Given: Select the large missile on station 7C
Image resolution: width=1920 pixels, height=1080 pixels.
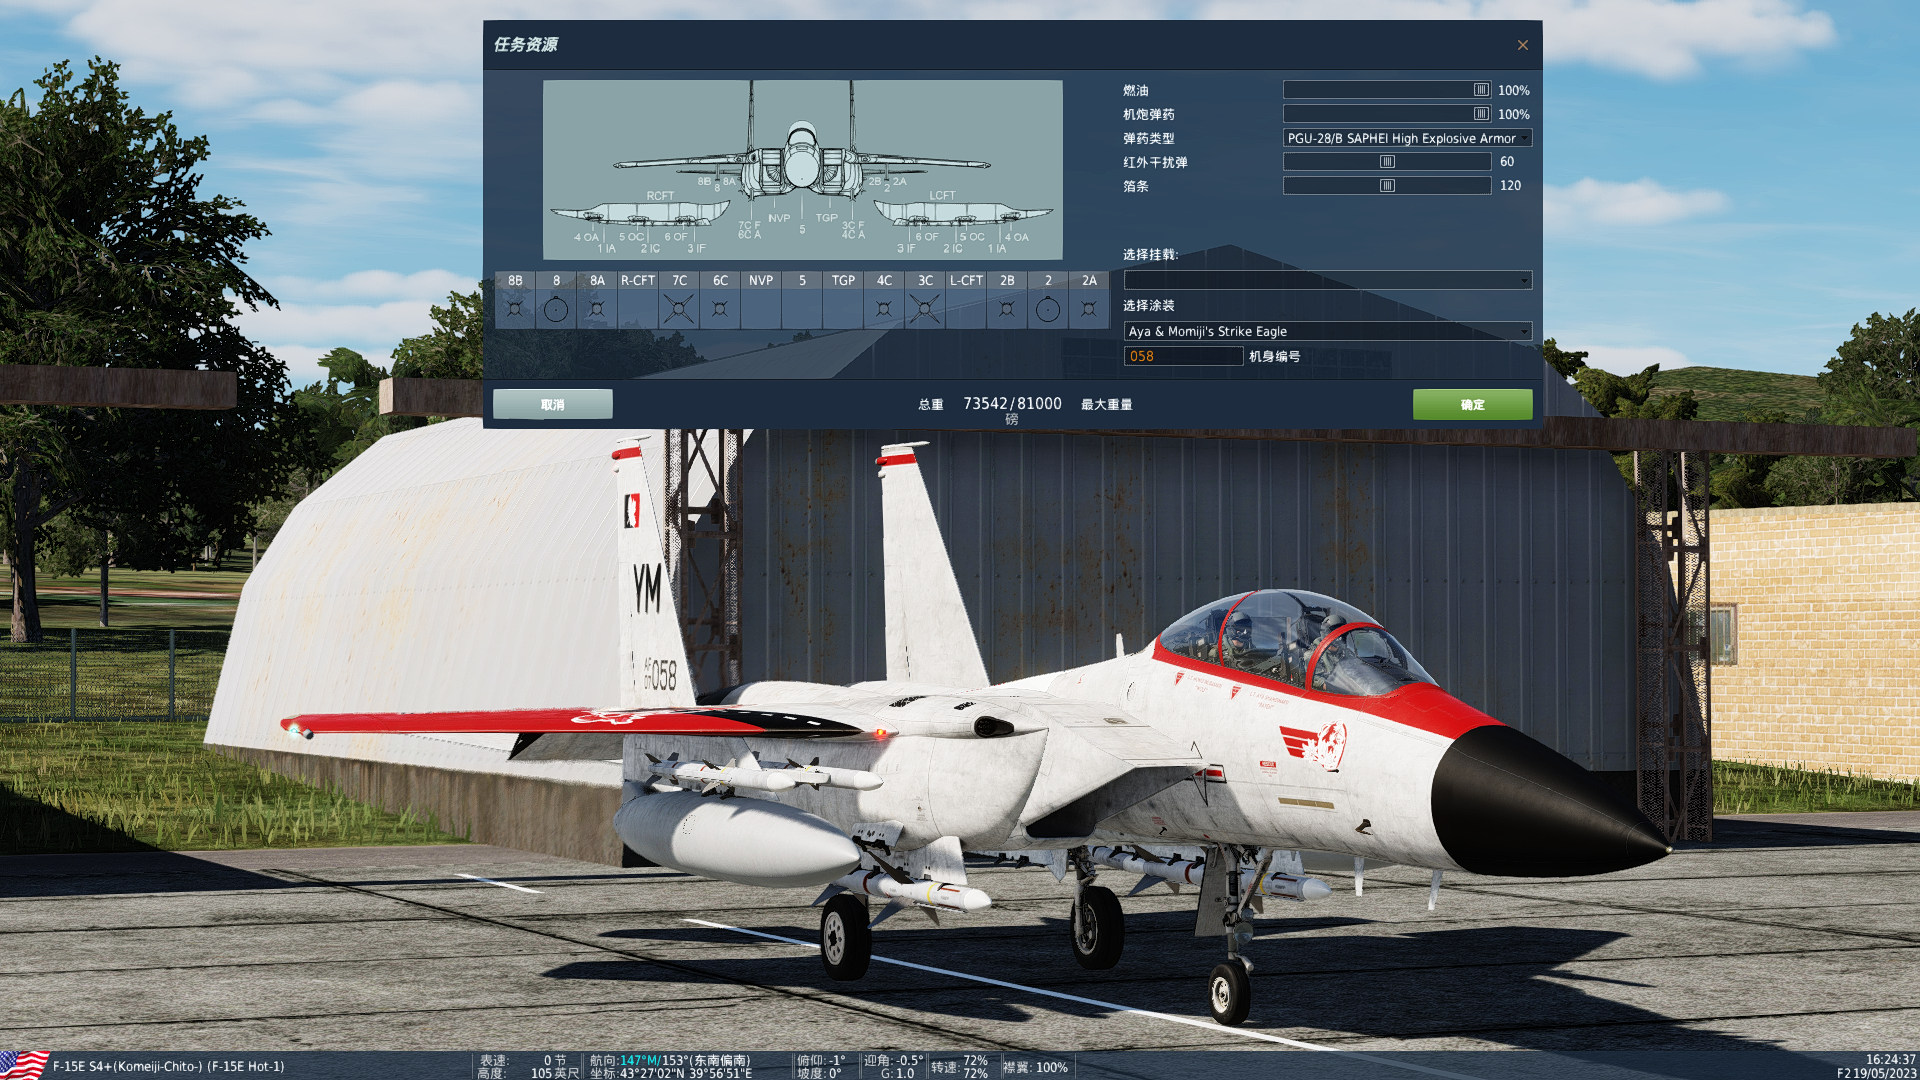Looking at the screenshot, I should [x=679, y=310].
